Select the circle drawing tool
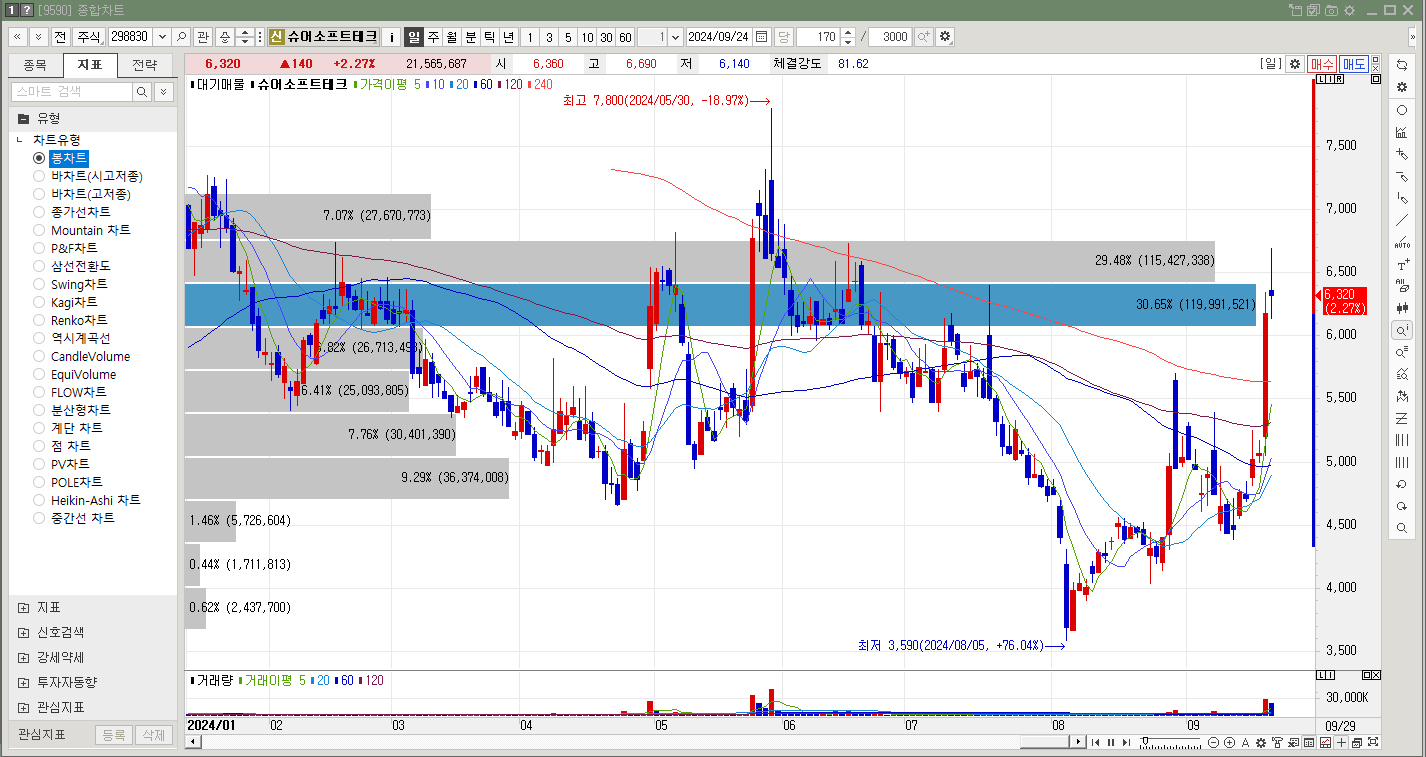1426x757 pixels. [1402, 110]
